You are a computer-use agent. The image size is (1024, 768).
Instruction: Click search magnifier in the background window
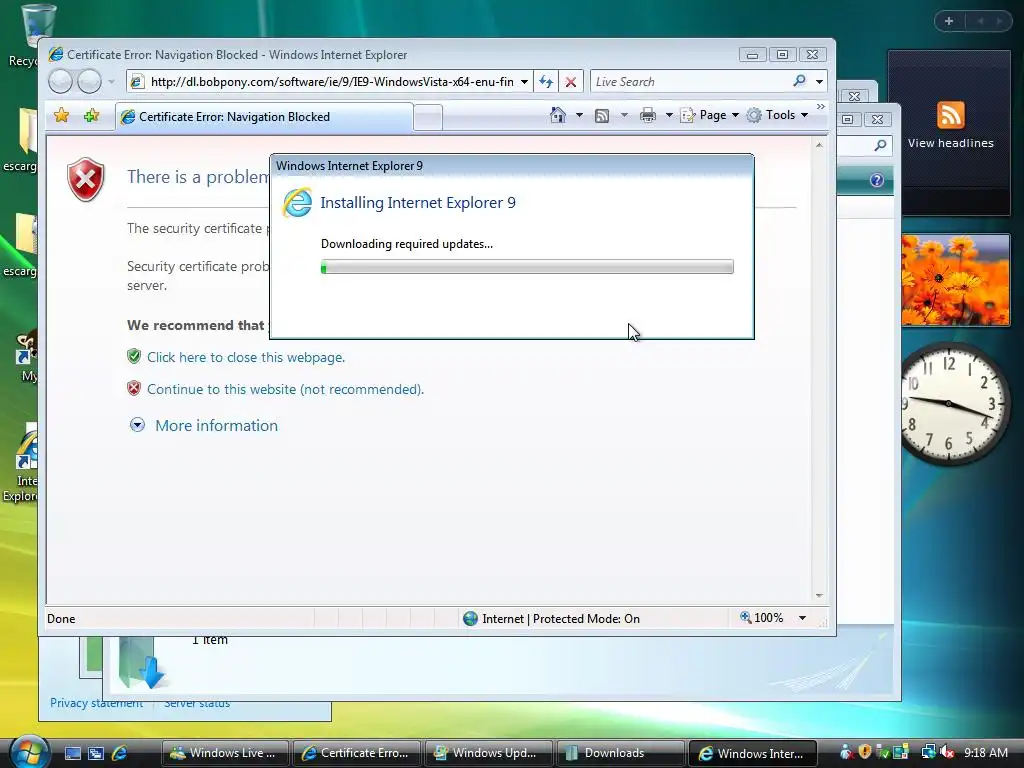pyautogui.click(x=880, y=145)
